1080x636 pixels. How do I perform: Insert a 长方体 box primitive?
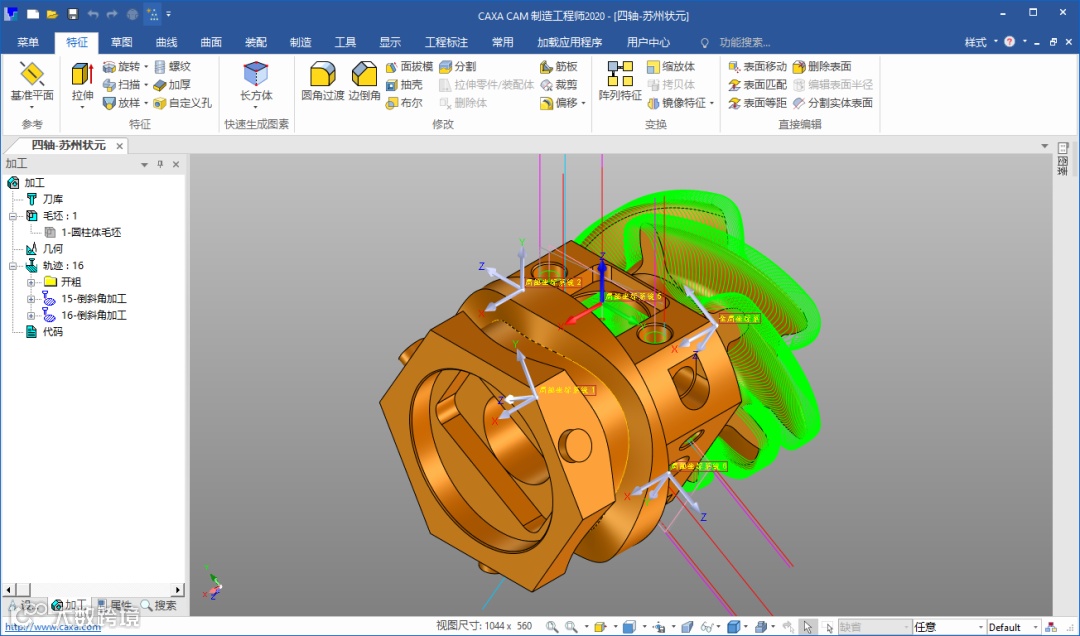256,81
